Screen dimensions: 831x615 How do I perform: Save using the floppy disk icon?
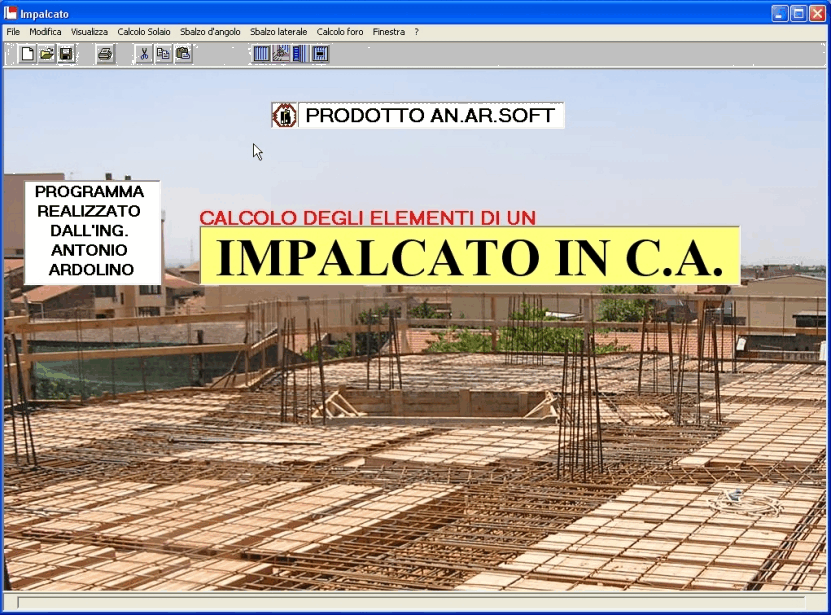(65, 54)
